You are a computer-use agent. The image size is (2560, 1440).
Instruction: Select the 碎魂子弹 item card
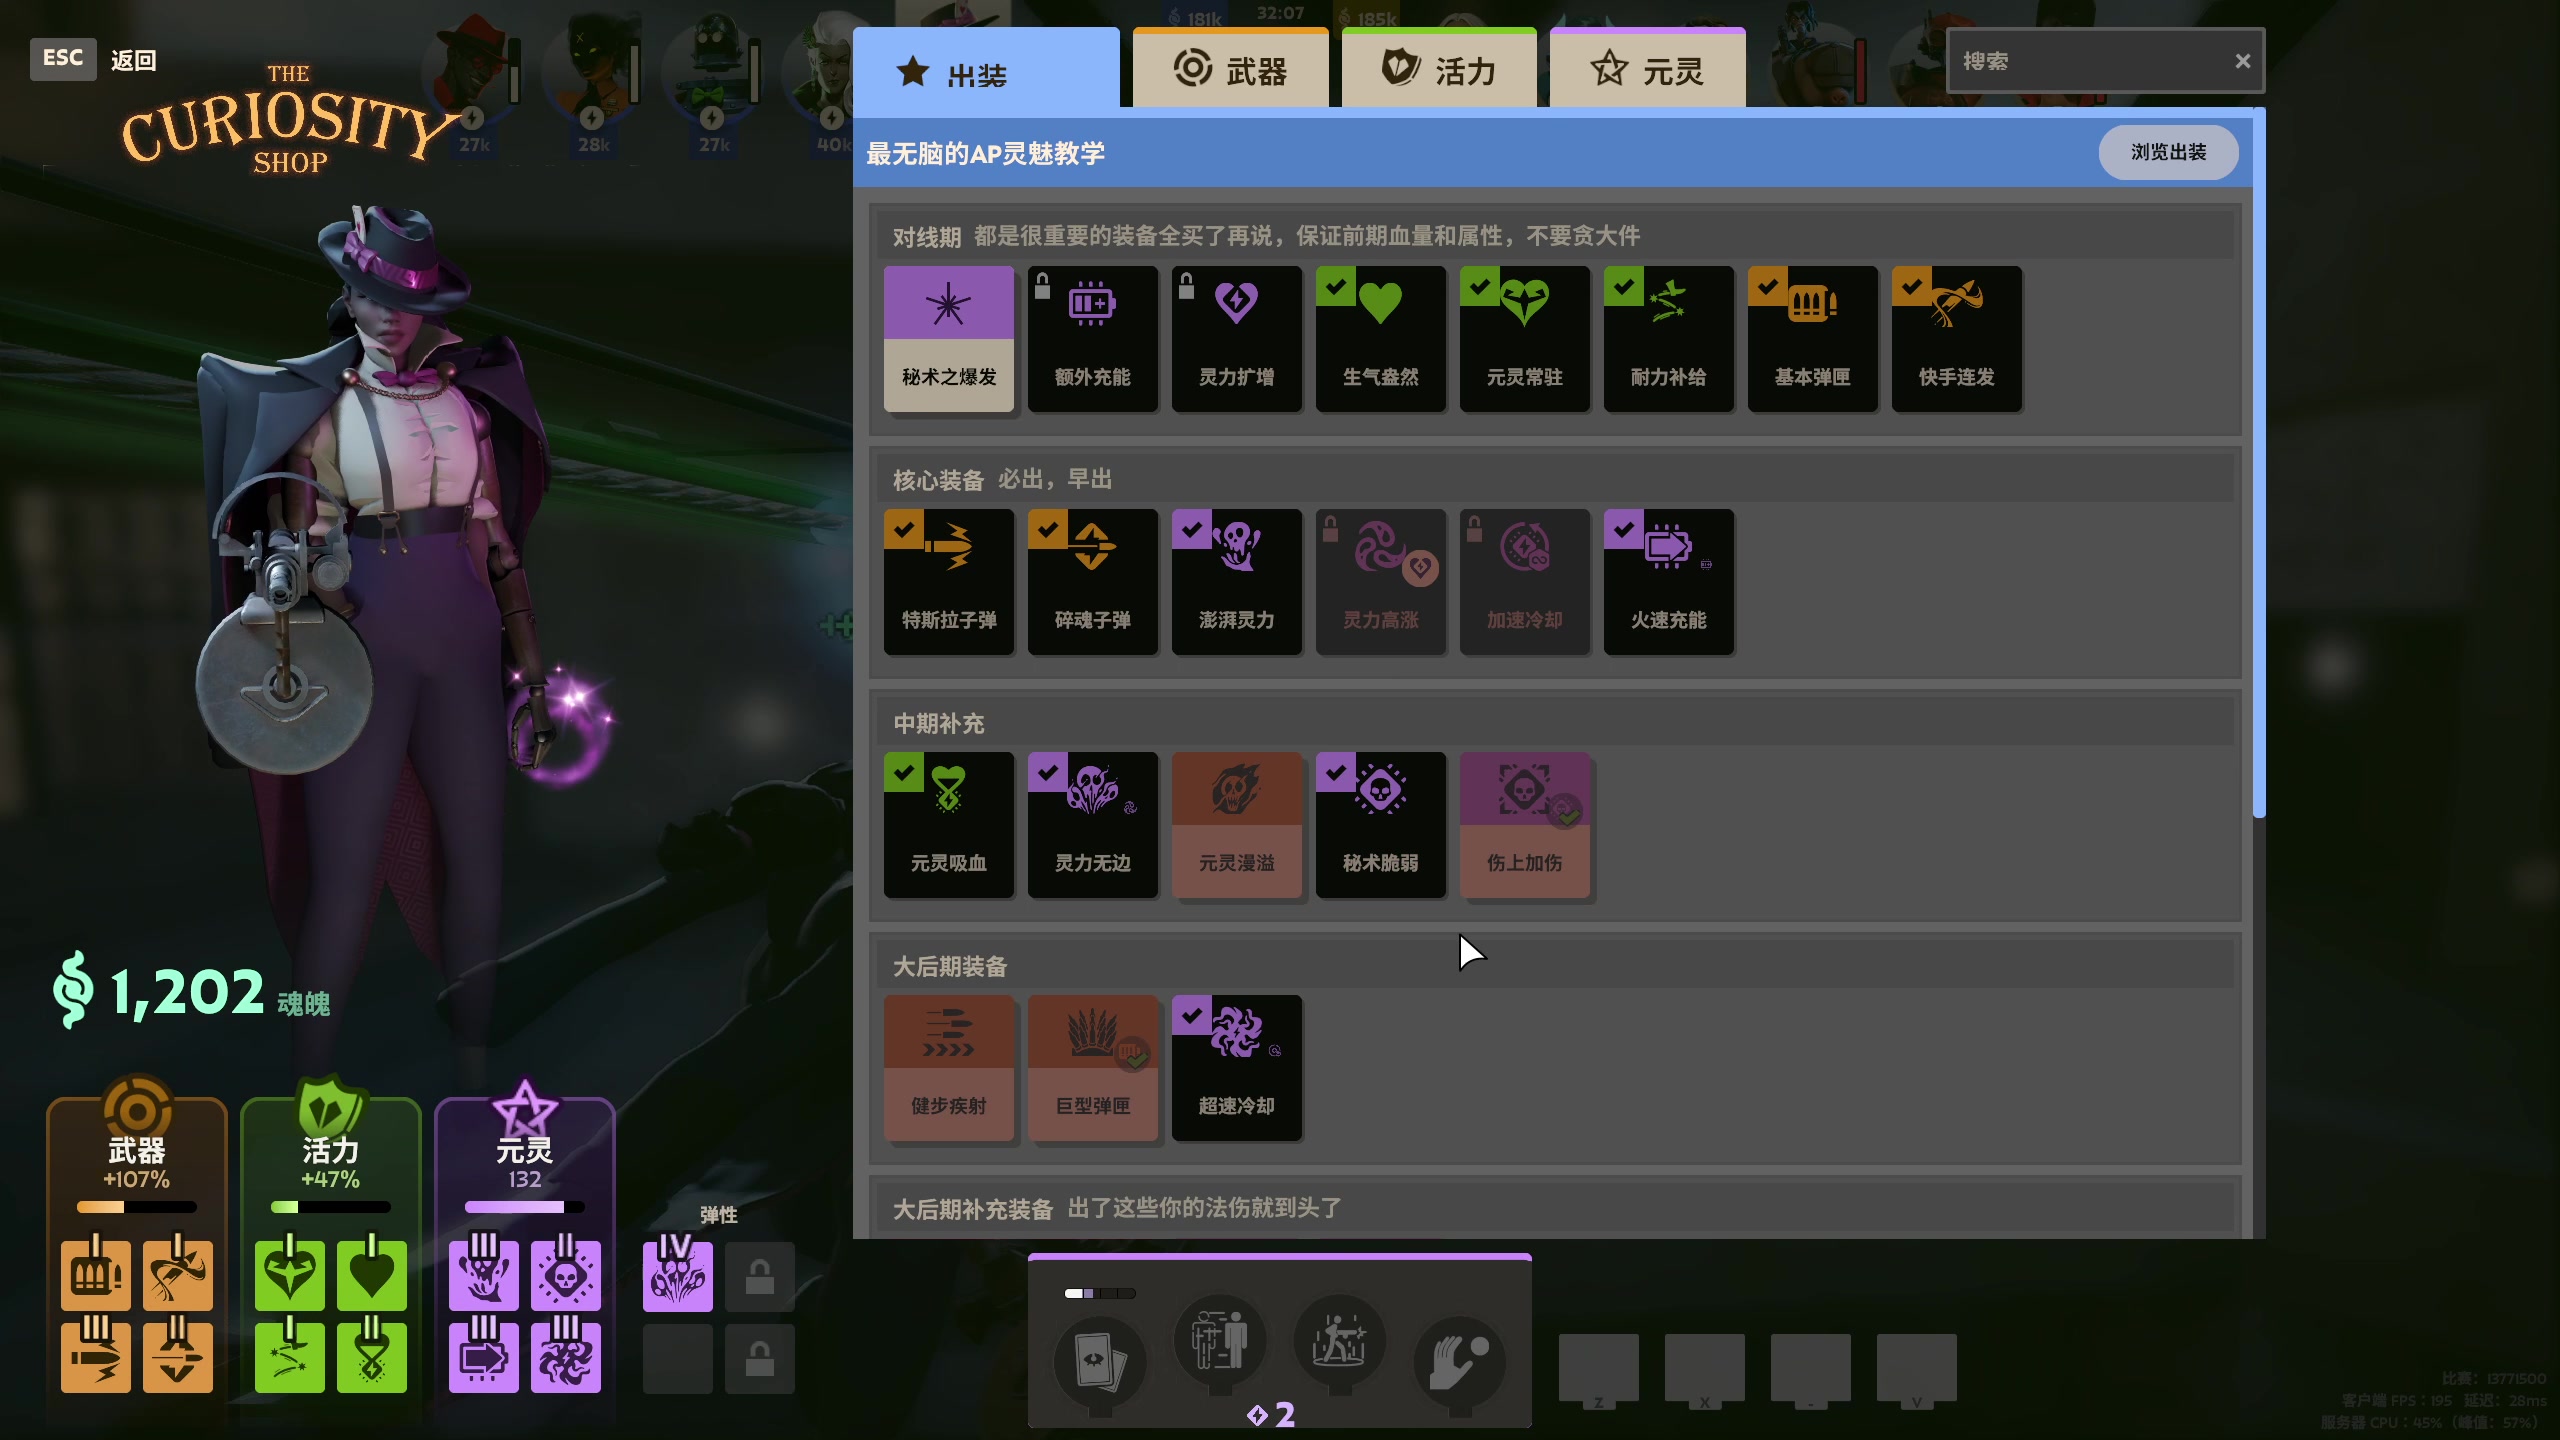pyautogui.click(x=1092, y=582)
